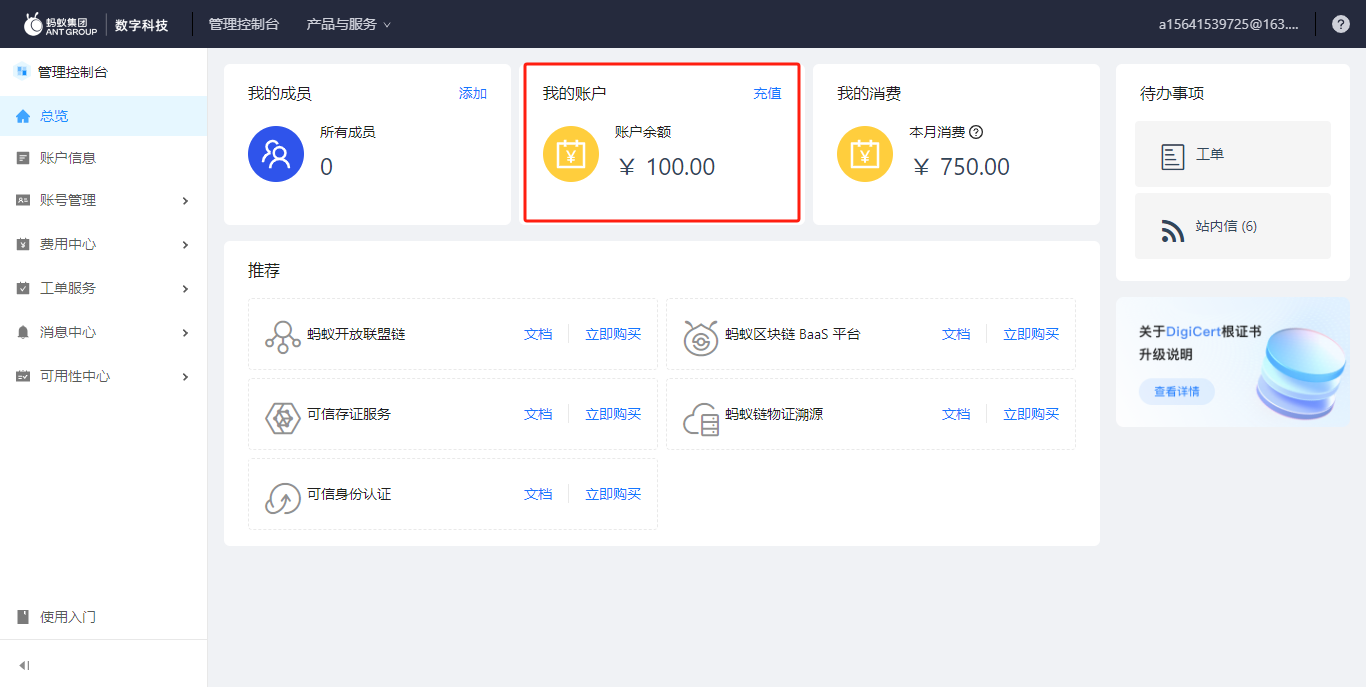Click the info icon beside 本月消费

976,132
